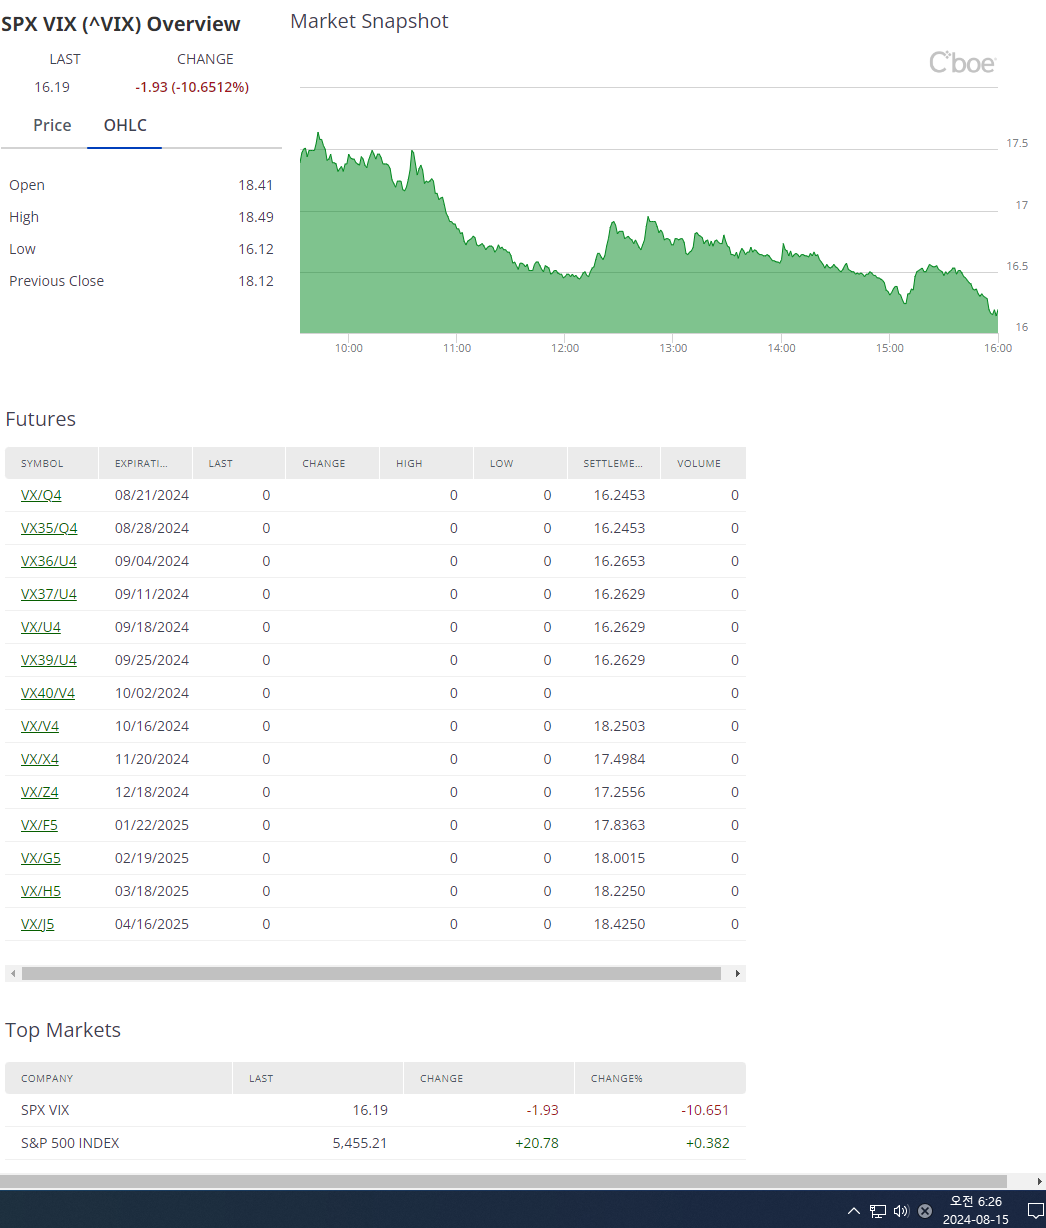
Task: Click the page scrollbar right arrow
Action: (1039, 1181)
